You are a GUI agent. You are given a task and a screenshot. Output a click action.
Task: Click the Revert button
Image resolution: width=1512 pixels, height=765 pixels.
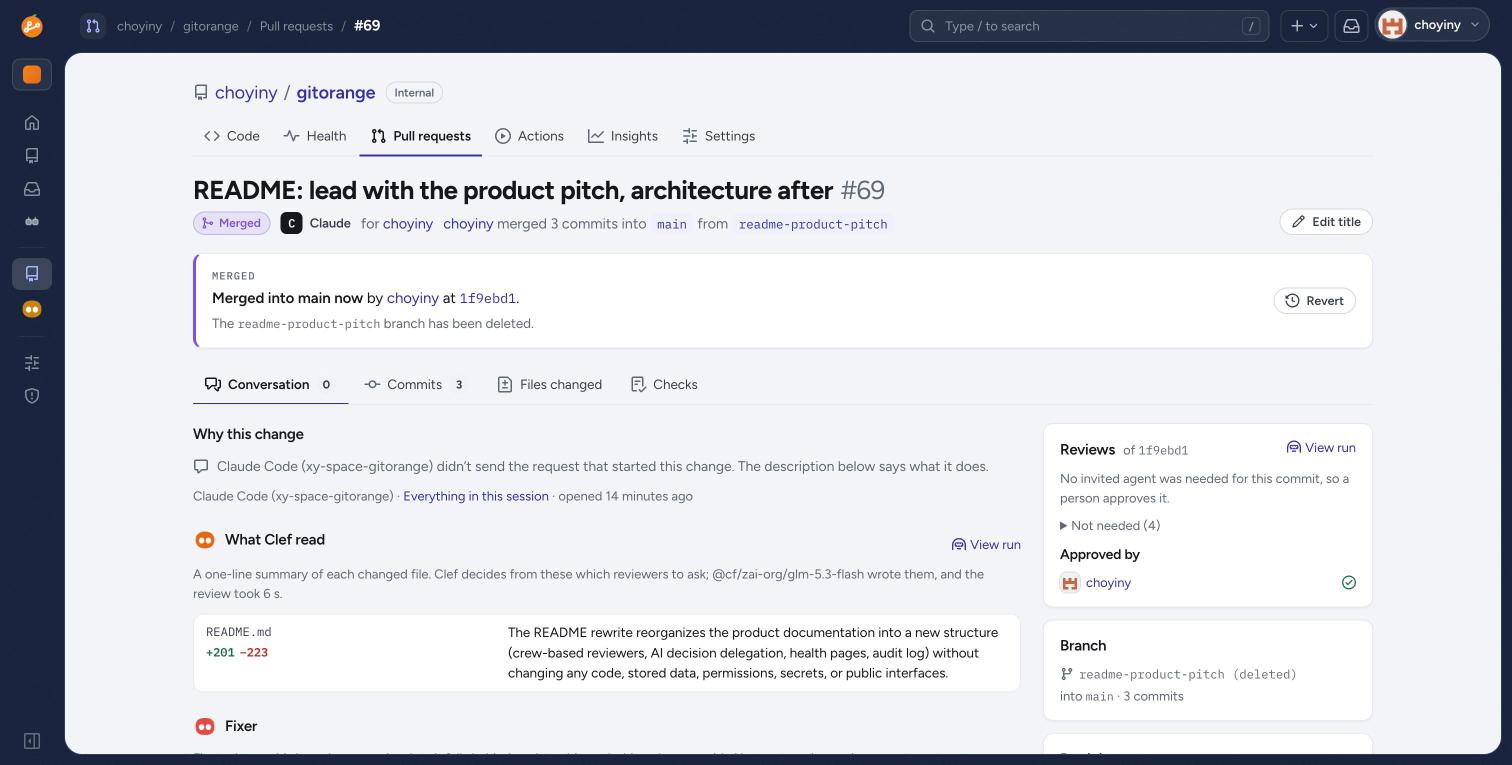(1314, 301)
